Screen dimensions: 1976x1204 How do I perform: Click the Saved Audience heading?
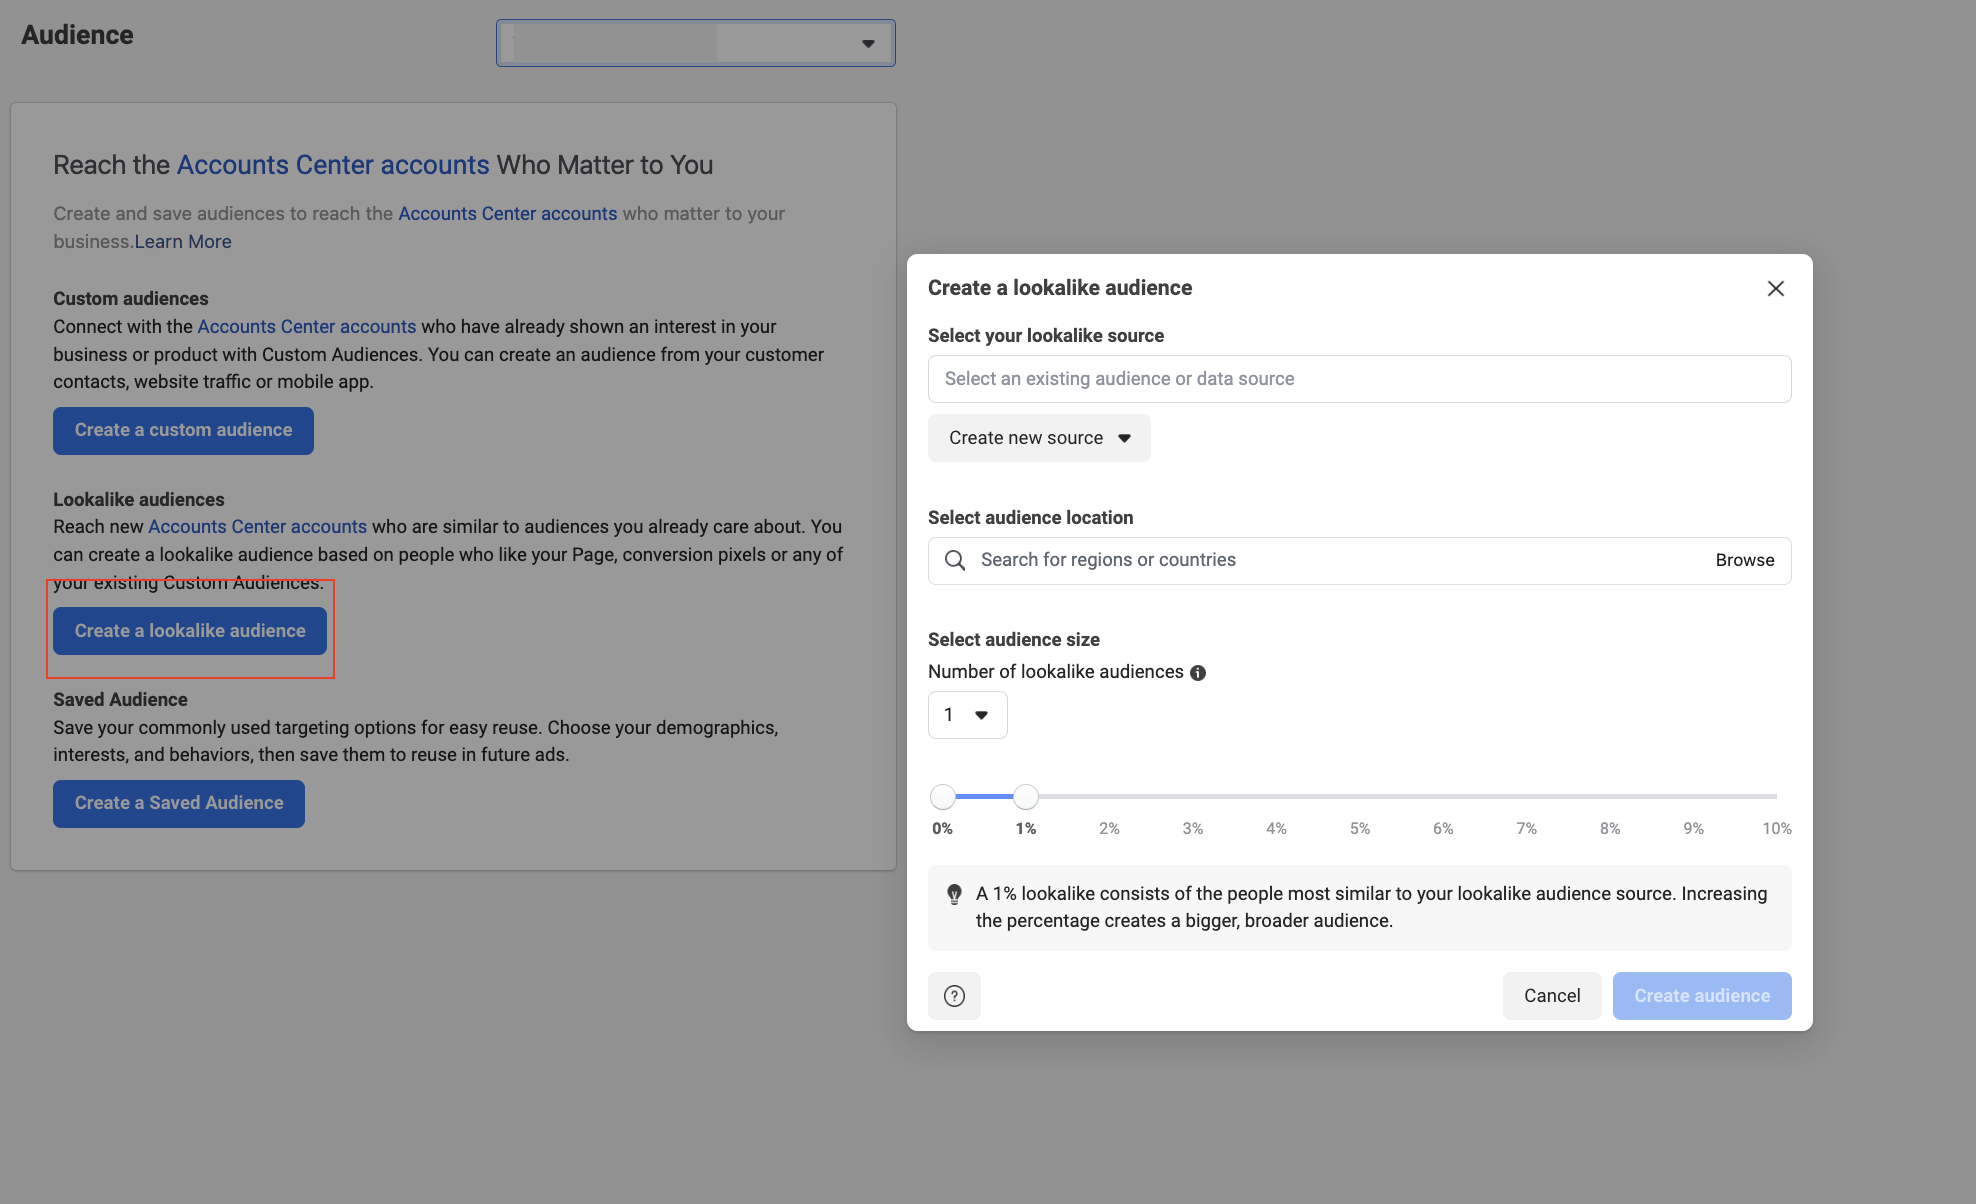[120, 700]
